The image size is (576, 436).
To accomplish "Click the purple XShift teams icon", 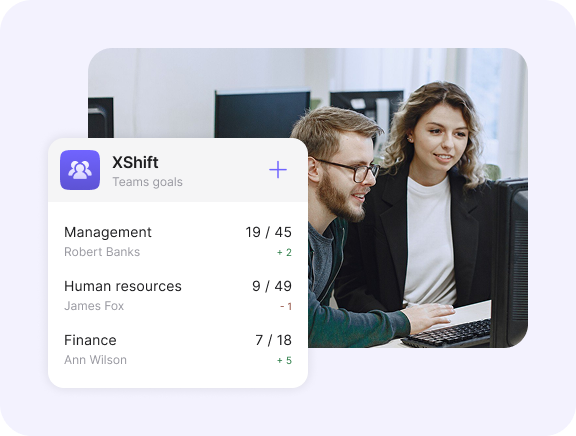I will click(x=80, y=170).
